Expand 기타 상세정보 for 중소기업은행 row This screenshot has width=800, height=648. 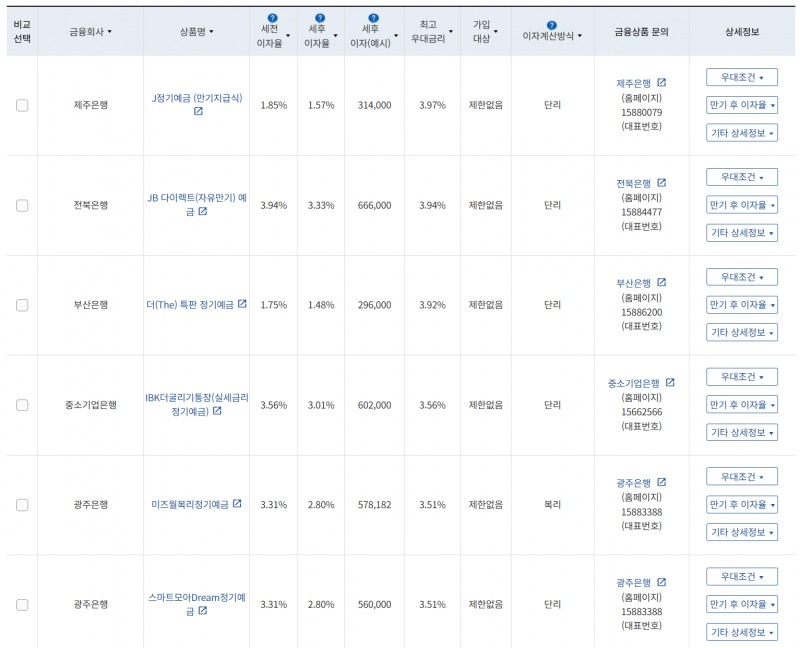point(742,433)
